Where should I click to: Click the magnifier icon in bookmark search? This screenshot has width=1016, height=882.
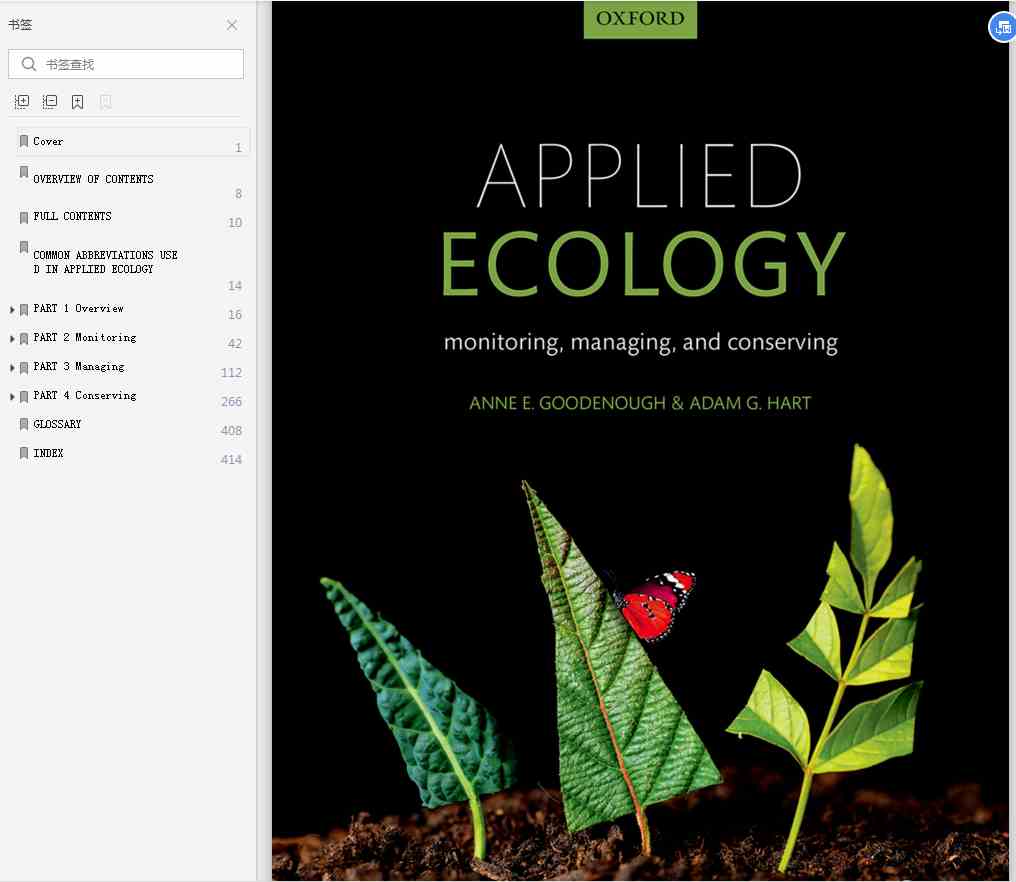pyautogui.click(x=29, y=64)
